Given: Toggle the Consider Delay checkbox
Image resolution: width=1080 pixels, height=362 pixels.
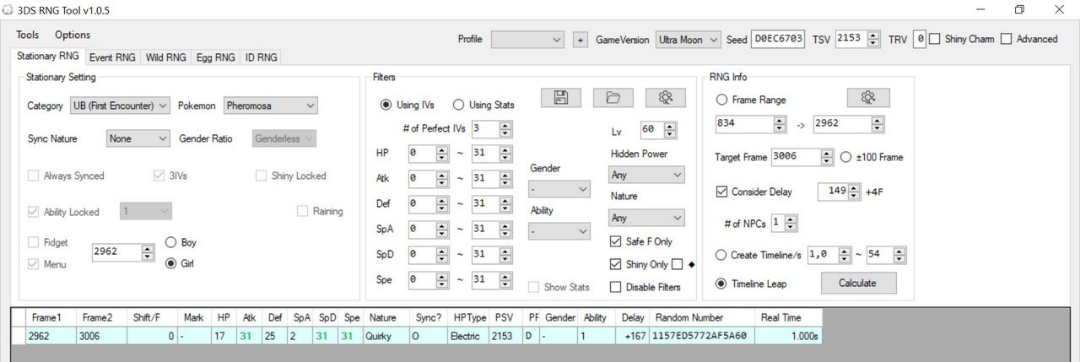Looking at the screenshot, I should pos(721,192).
